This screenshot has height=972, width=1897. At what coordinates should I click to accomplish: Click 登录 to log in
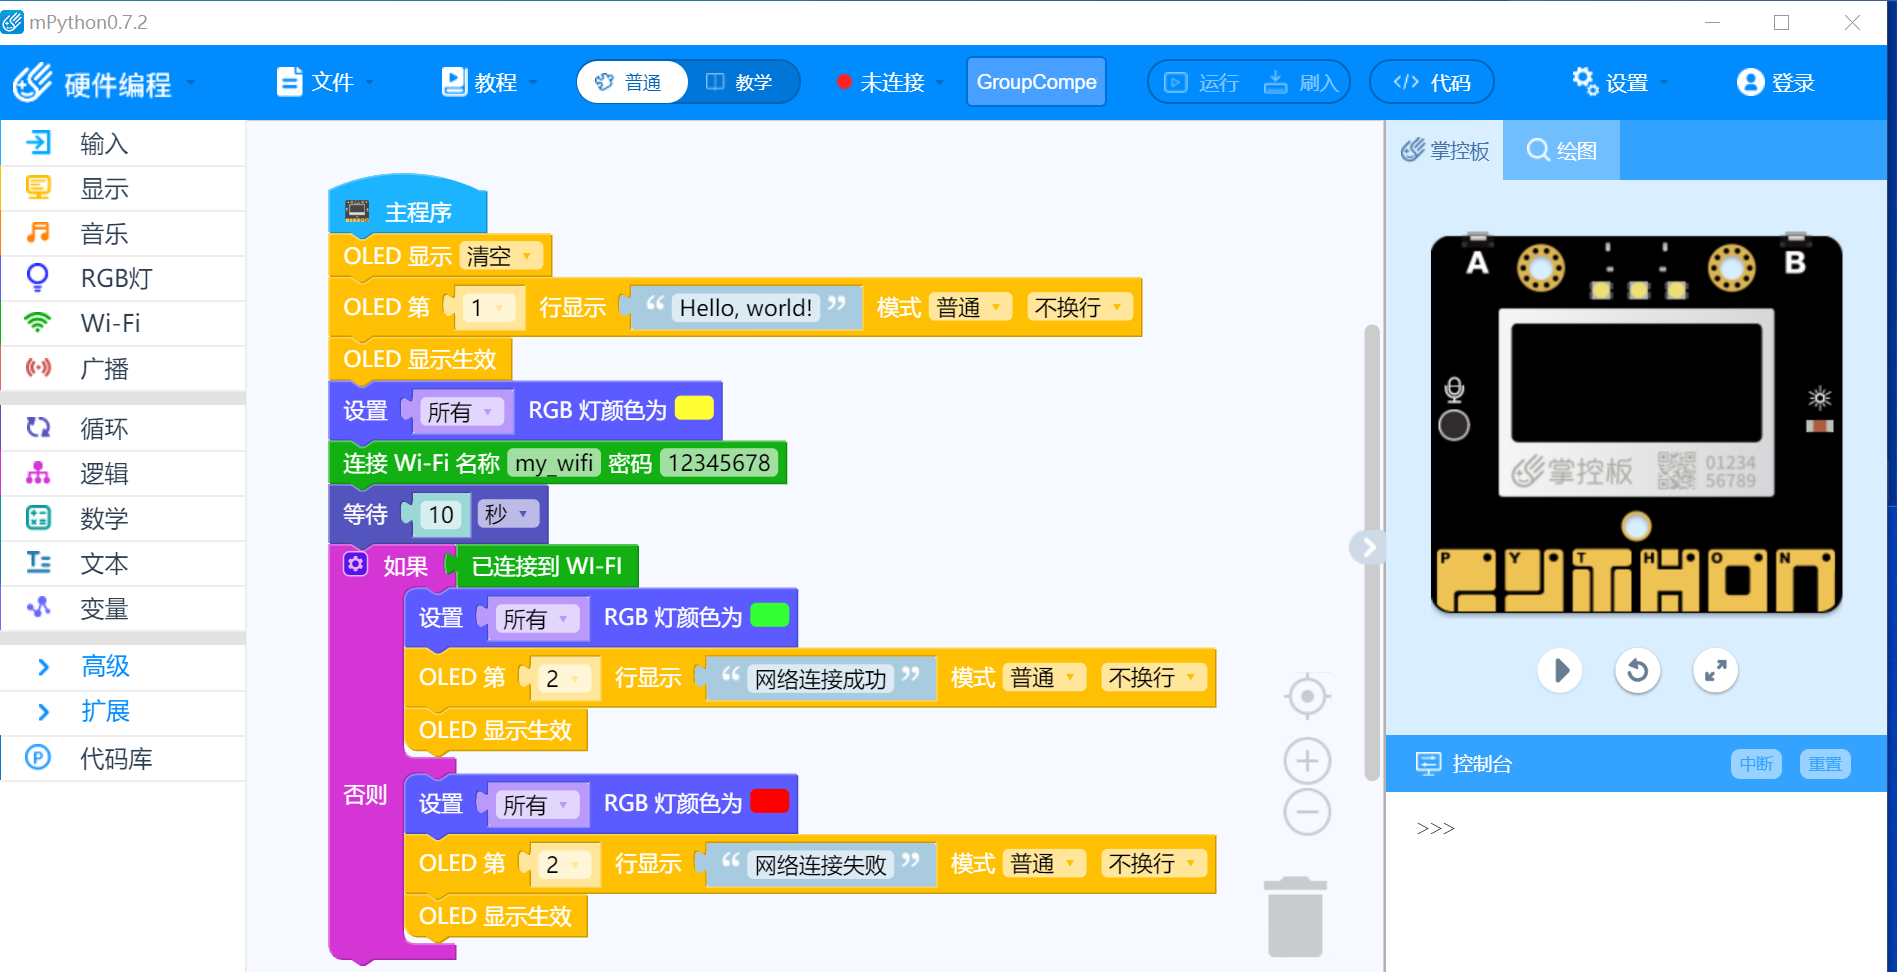[1776, 82]
